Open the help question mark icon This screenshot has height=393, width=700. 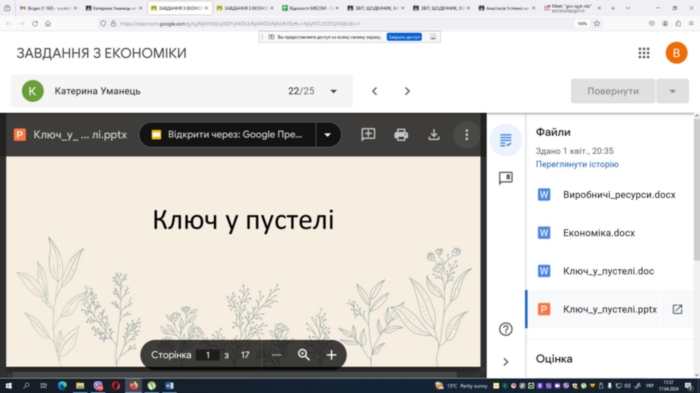506,329
